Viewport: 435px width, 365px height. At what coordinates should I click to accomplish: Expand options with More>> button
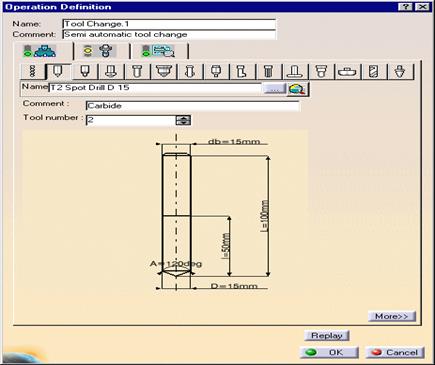click(x=392, y=316)
